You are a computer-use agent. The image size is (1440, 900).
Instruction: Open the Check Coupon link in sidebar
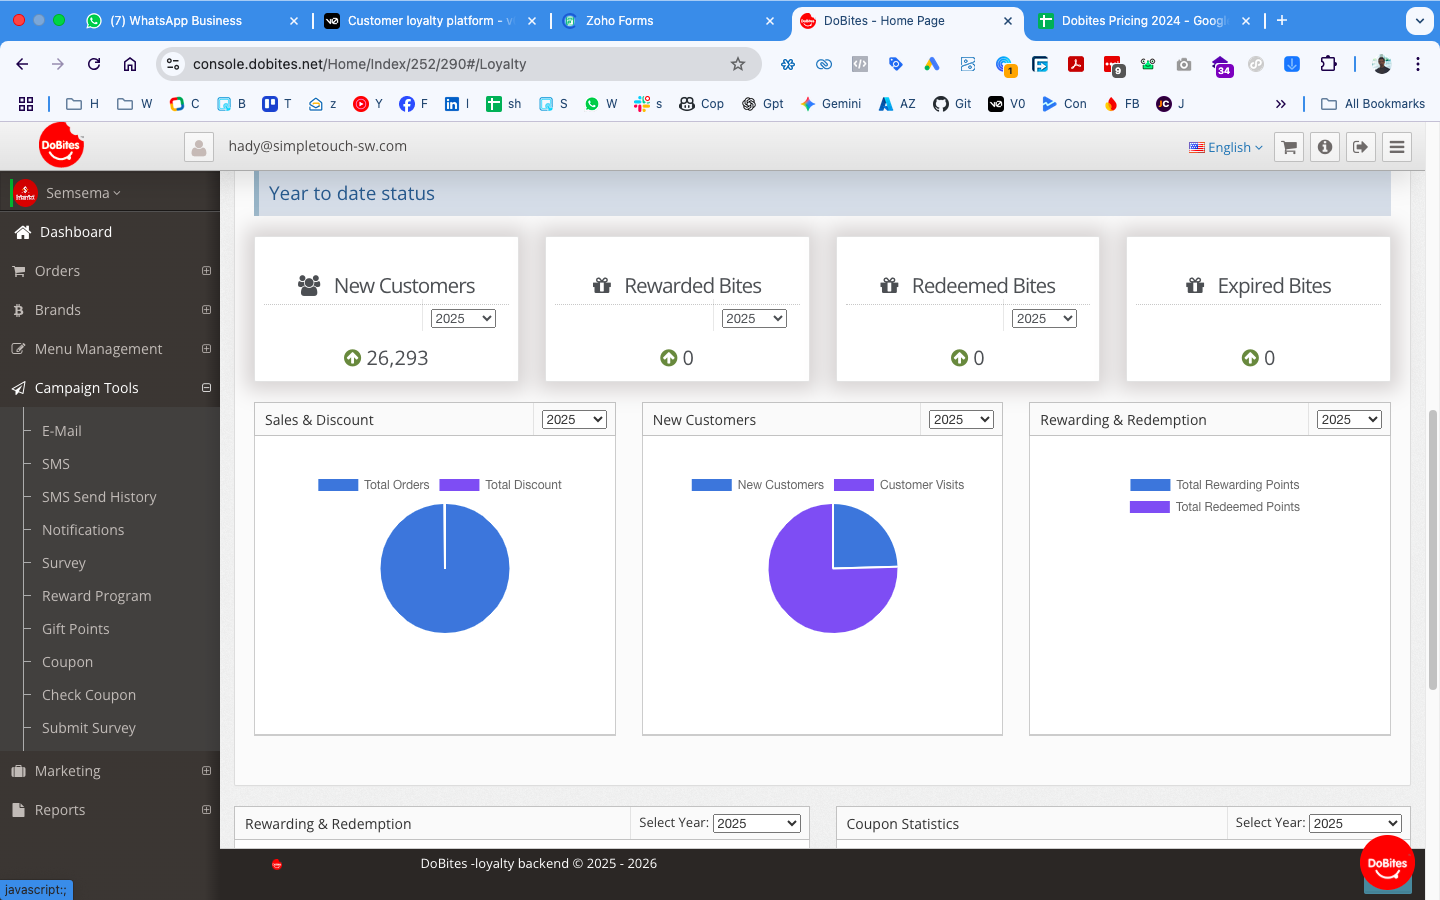[x=88, y=695]
